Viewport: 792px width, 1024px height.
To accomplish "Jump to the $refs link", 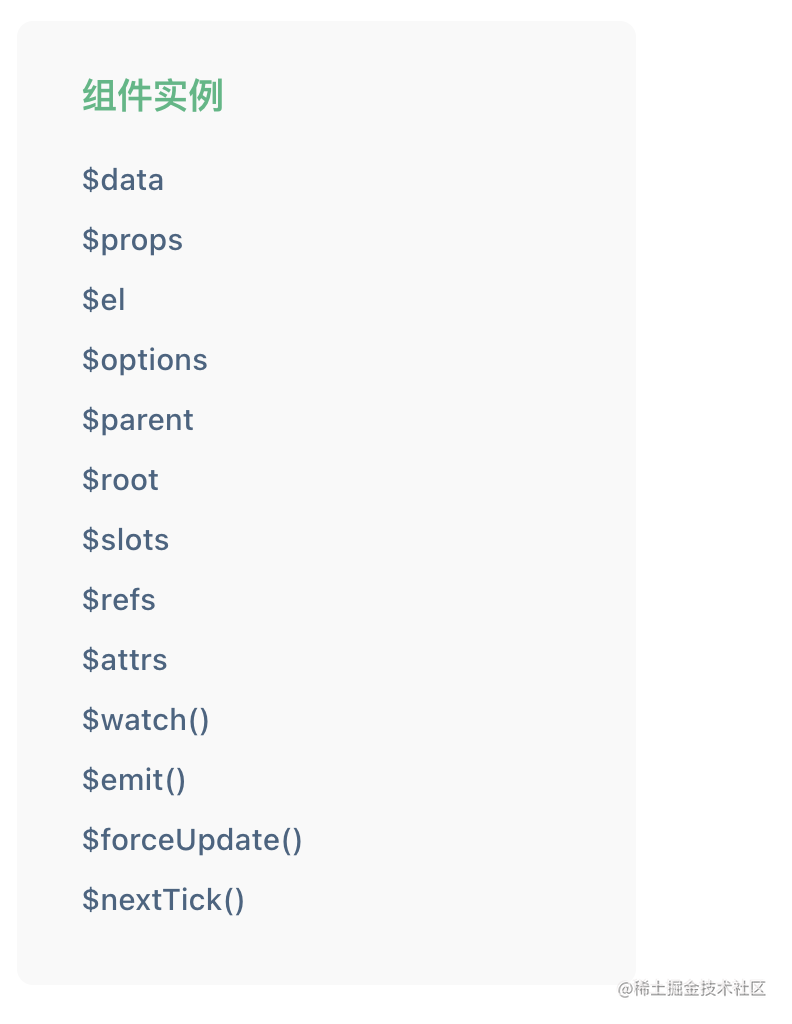I will 119,600.
